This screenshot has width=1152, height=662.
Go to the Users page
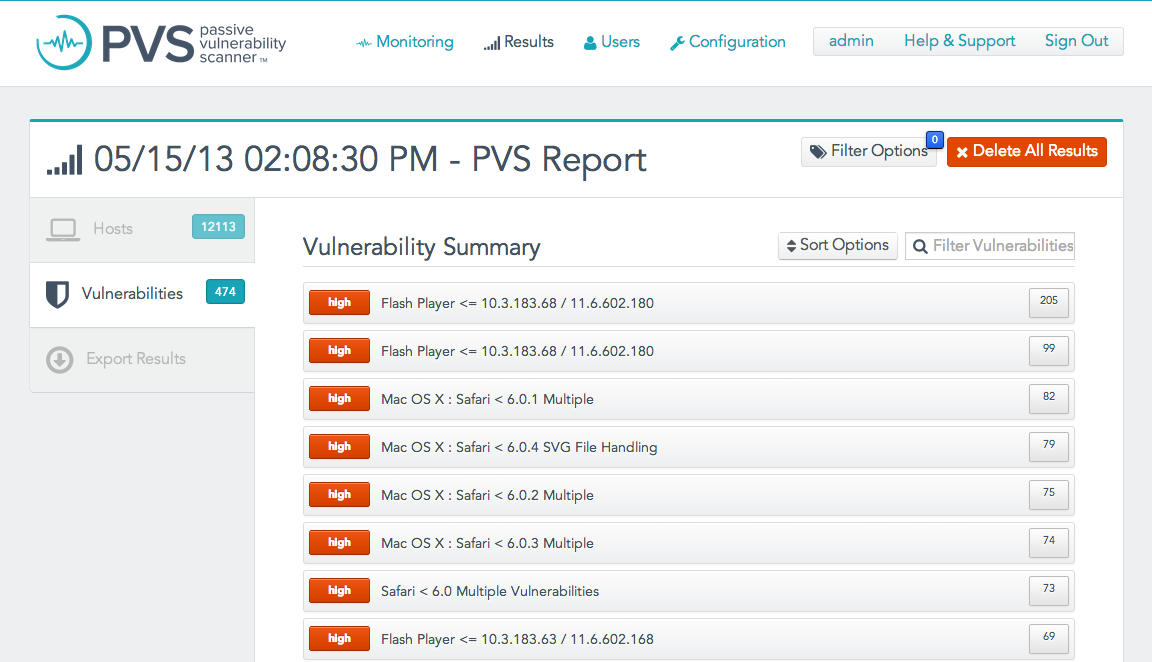612,42
